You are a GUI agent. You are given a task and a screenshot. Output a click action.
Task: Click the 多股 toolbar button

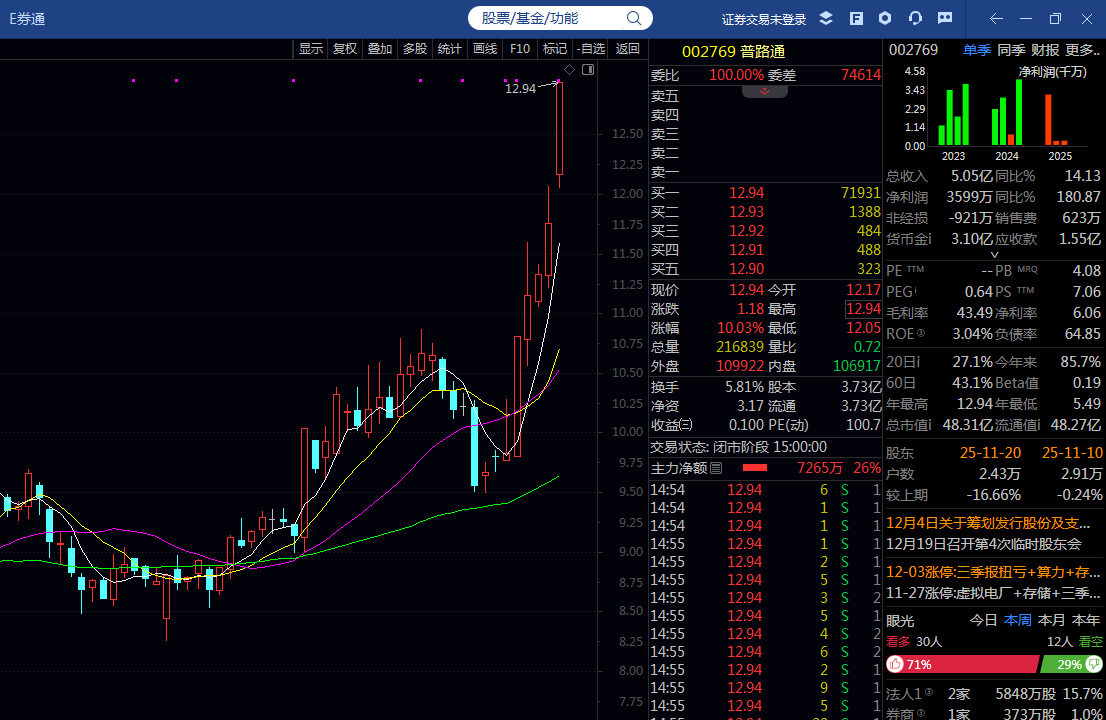[415, 49]
